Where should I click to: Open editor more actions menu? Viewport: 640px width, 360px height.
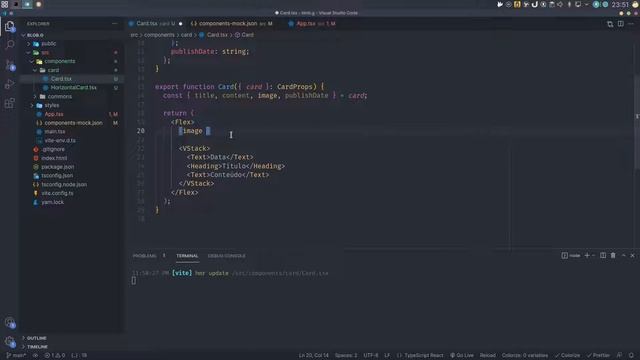631,24
